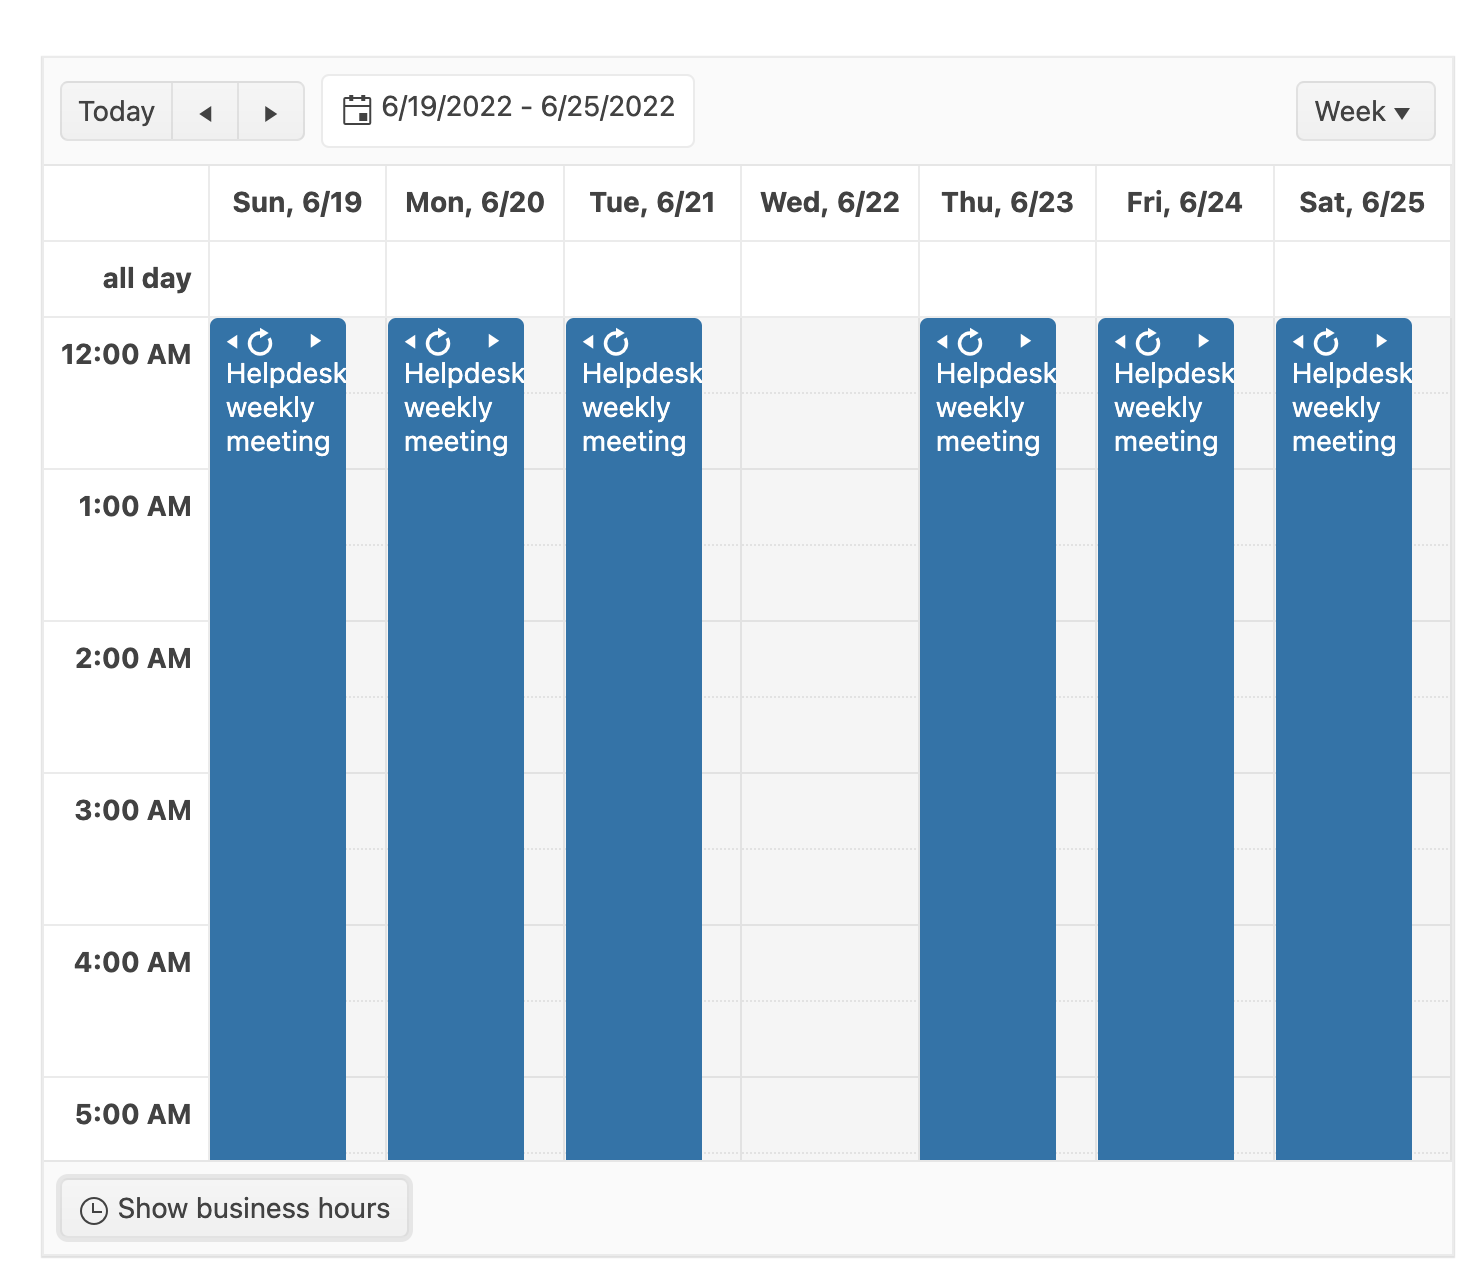Screen dimensions: 1484x1270
Task: Open Monday's Helpdesk weekly meeting event
Action: pos(455,700)
